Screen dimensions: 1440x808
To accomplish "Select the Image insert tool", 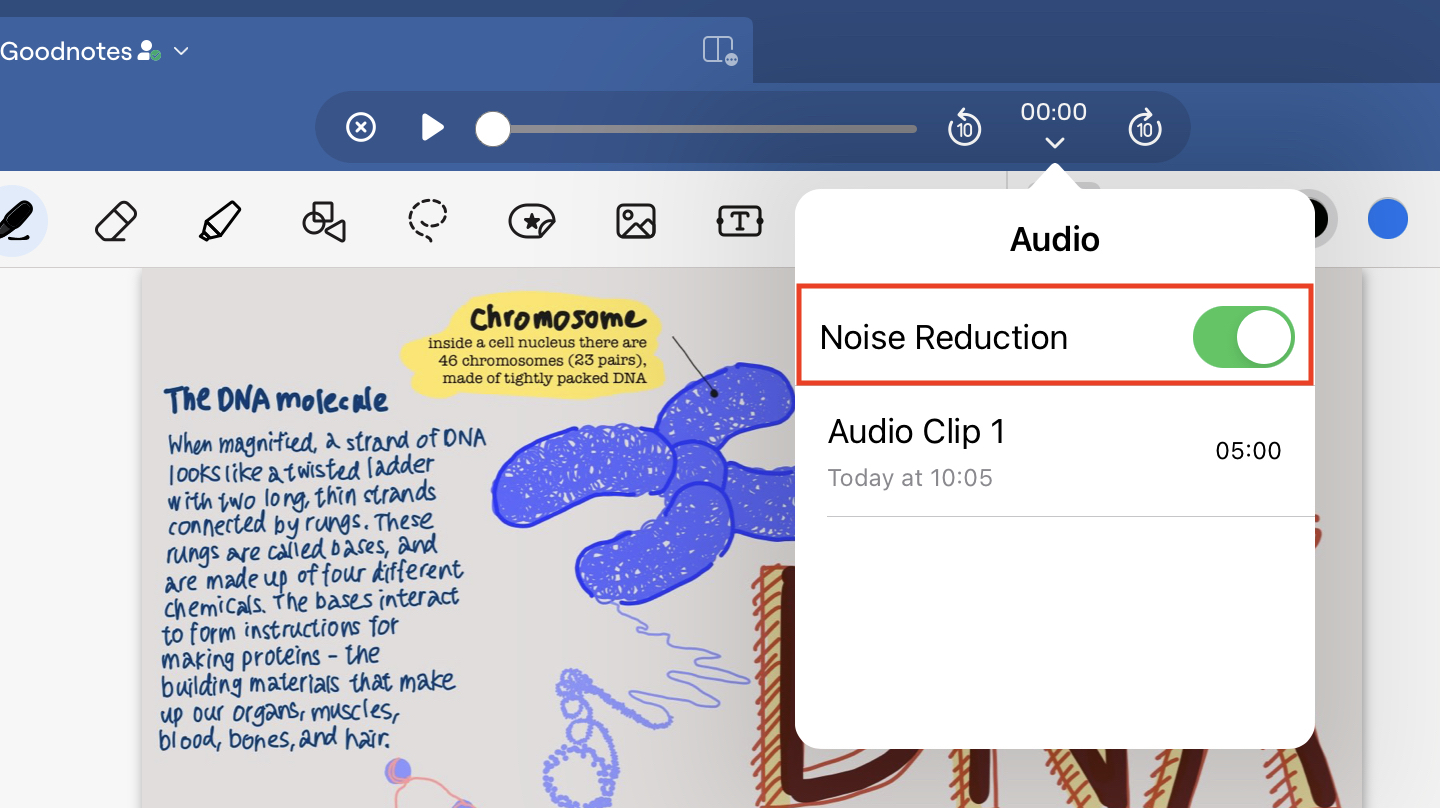I will point(636,221).
